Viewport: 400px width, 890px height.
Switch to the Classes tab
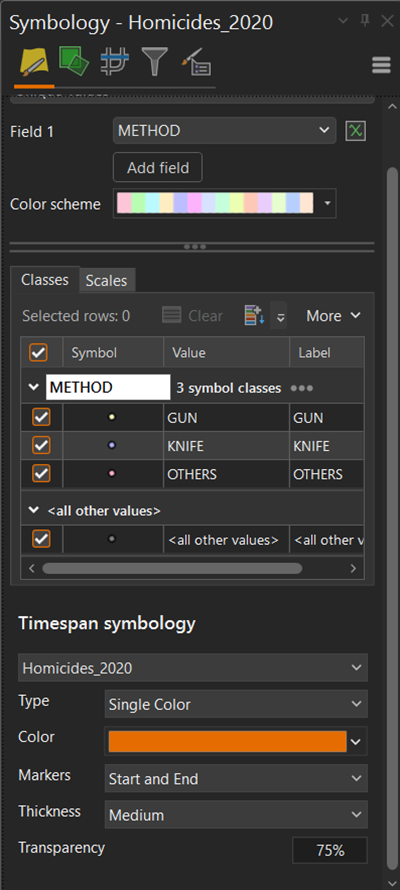tap(45, 279)
